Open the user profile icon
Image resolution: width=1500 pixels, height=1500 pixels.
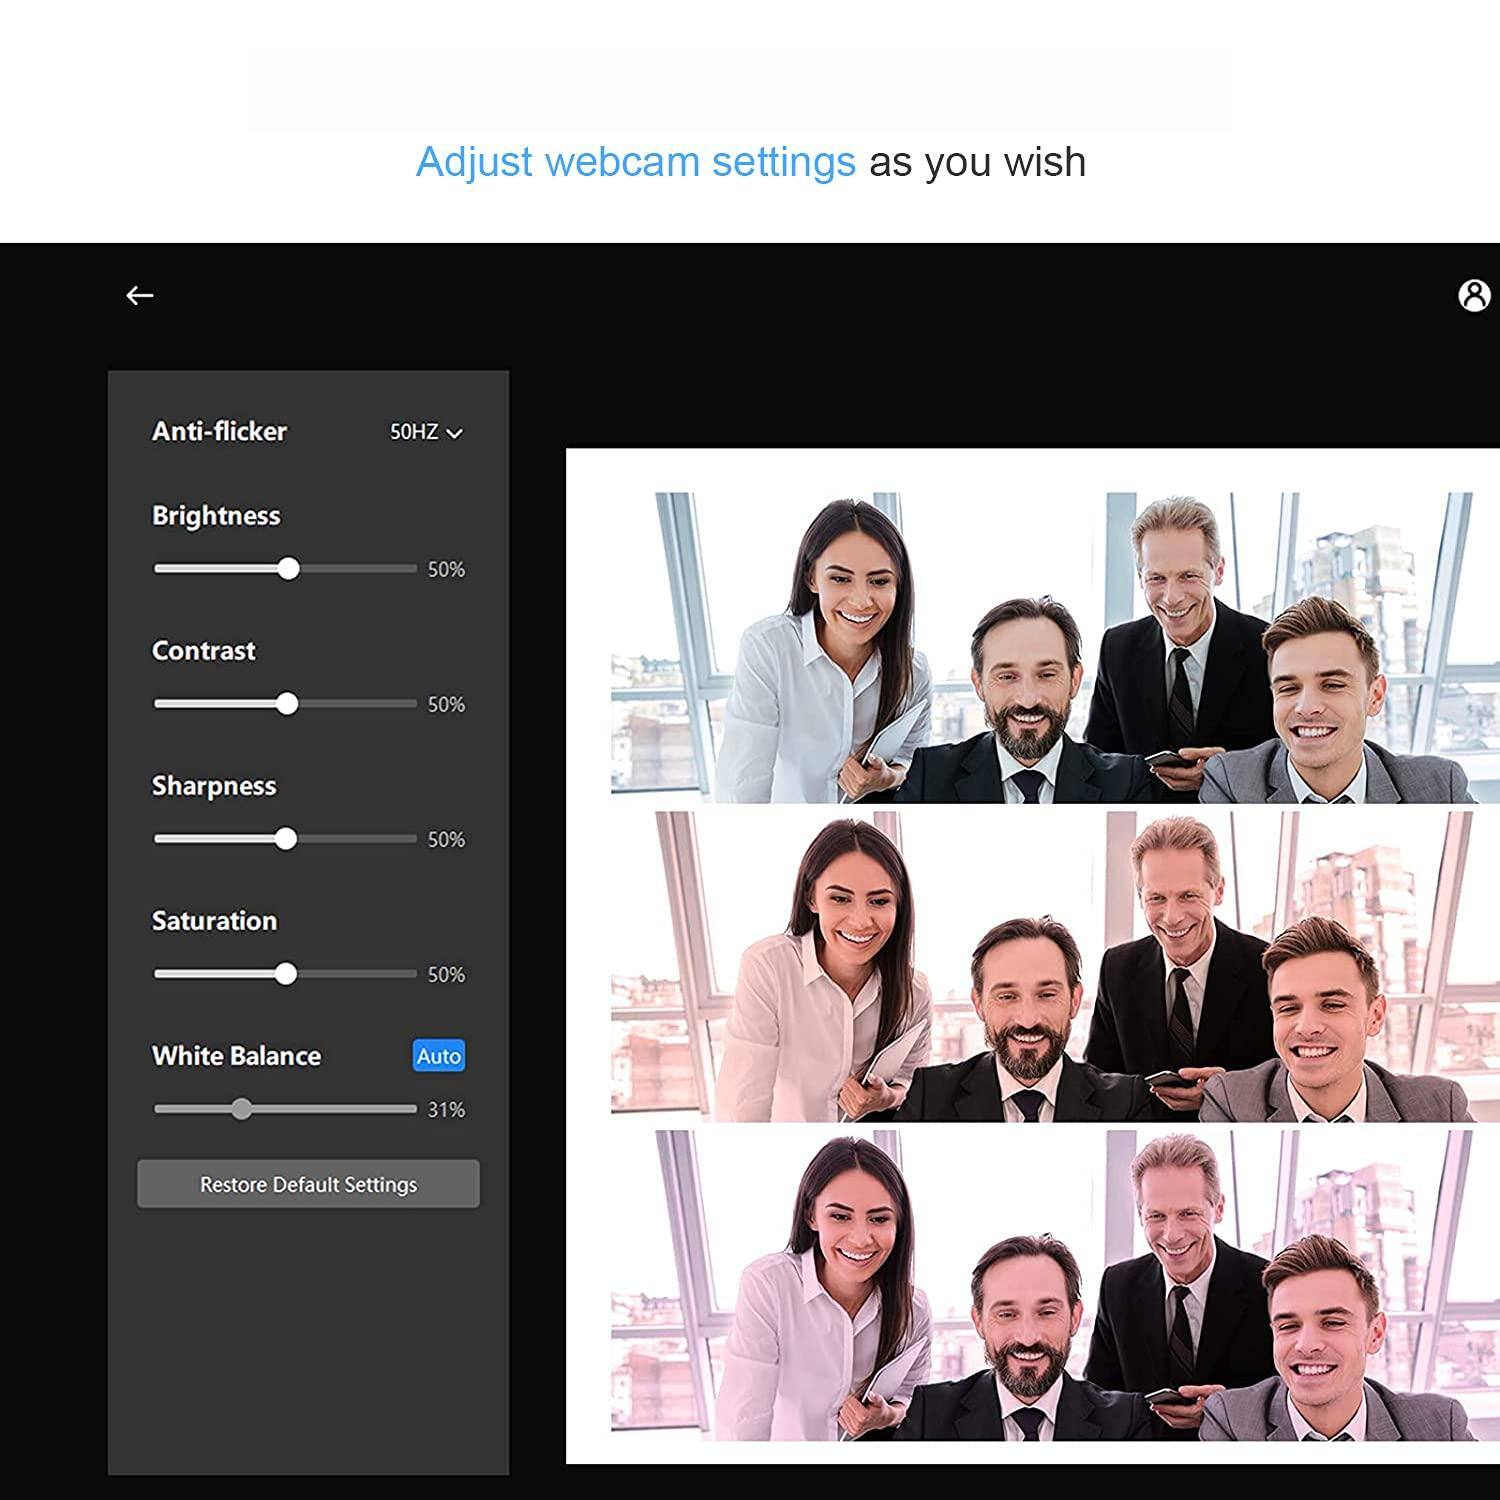pyautogui.click(x=1472, y=295)
